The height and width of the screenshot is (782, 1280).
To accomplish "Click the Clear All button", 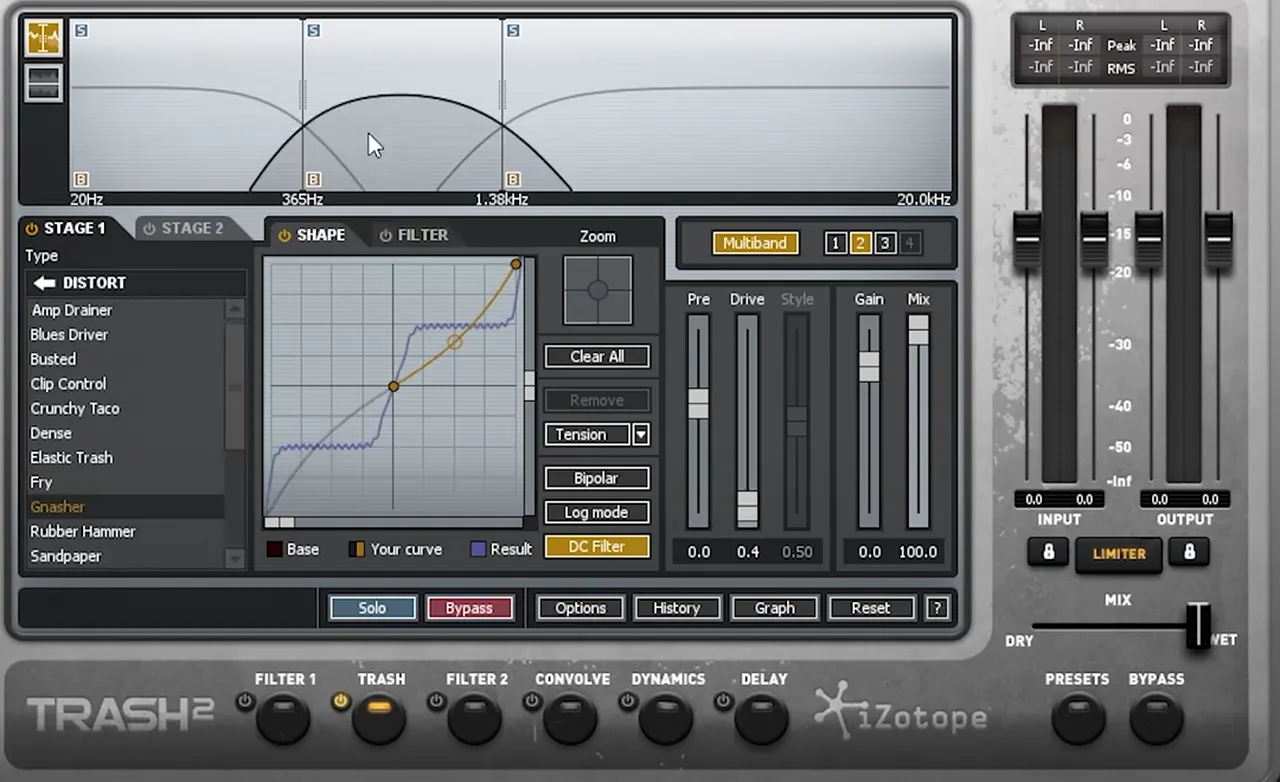I will coord(597,356).
